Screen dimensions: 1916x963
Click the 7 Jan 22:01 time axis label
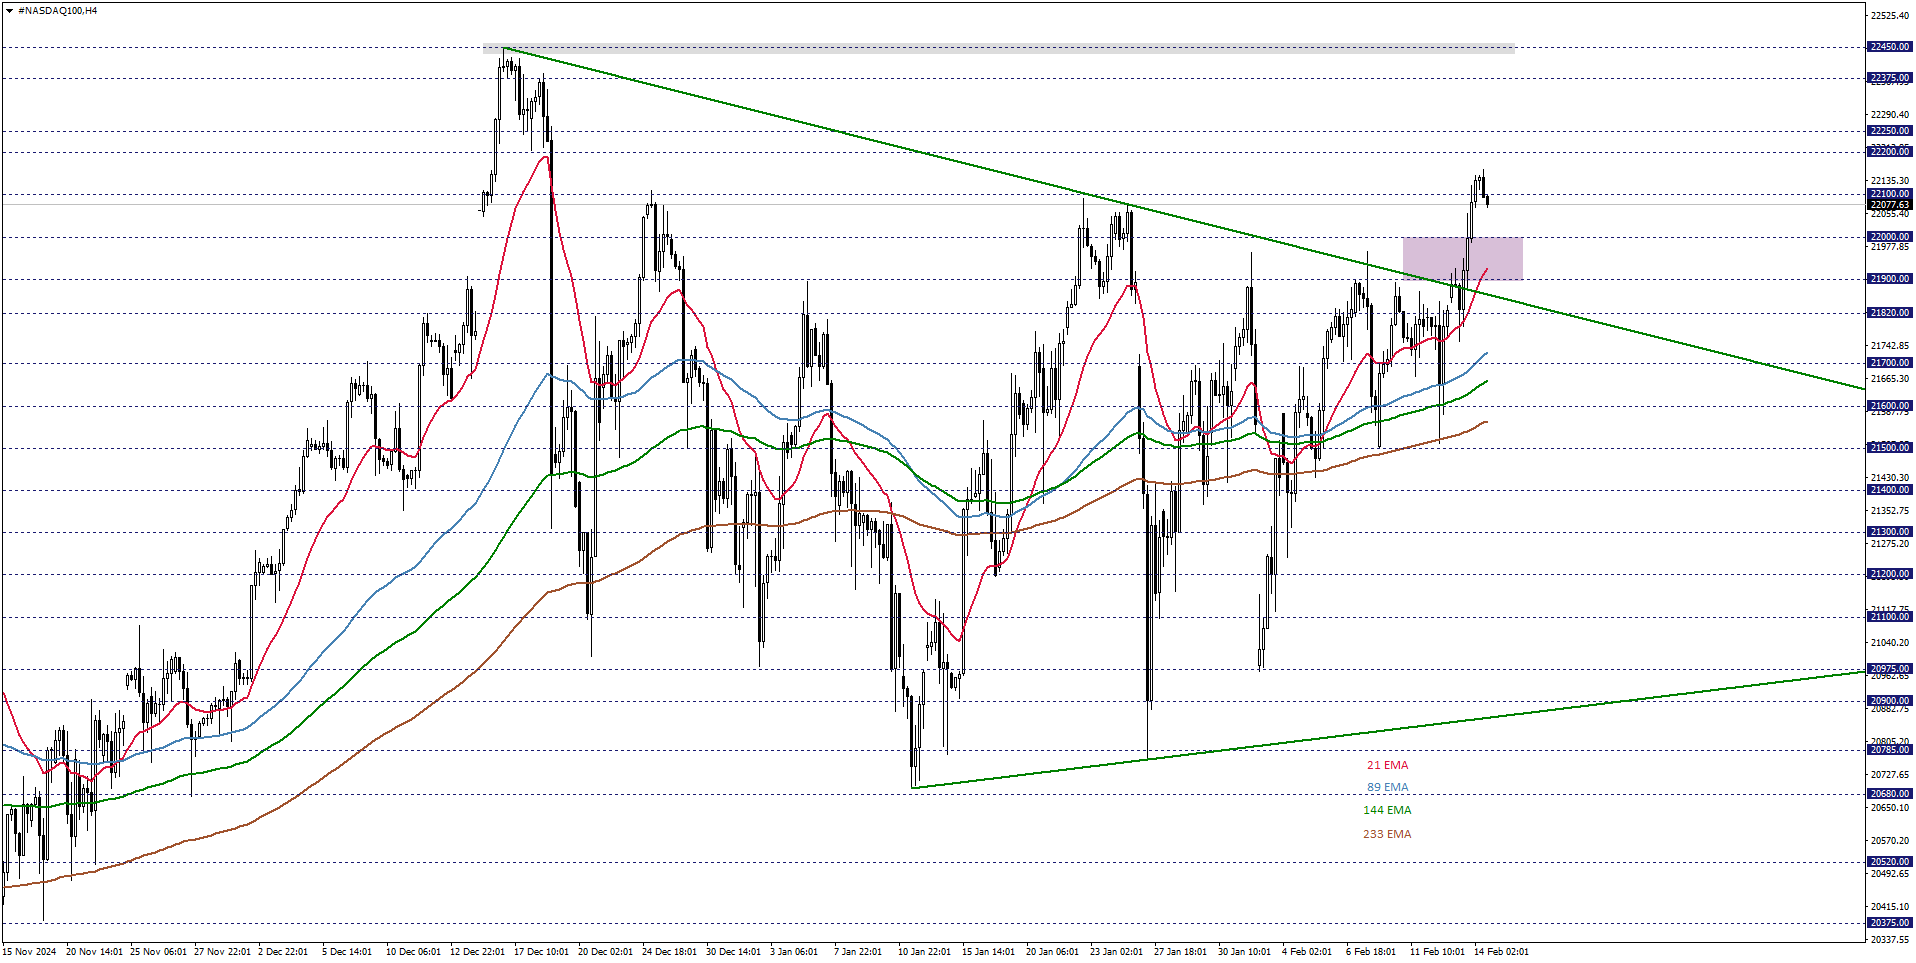pos(858,952)
